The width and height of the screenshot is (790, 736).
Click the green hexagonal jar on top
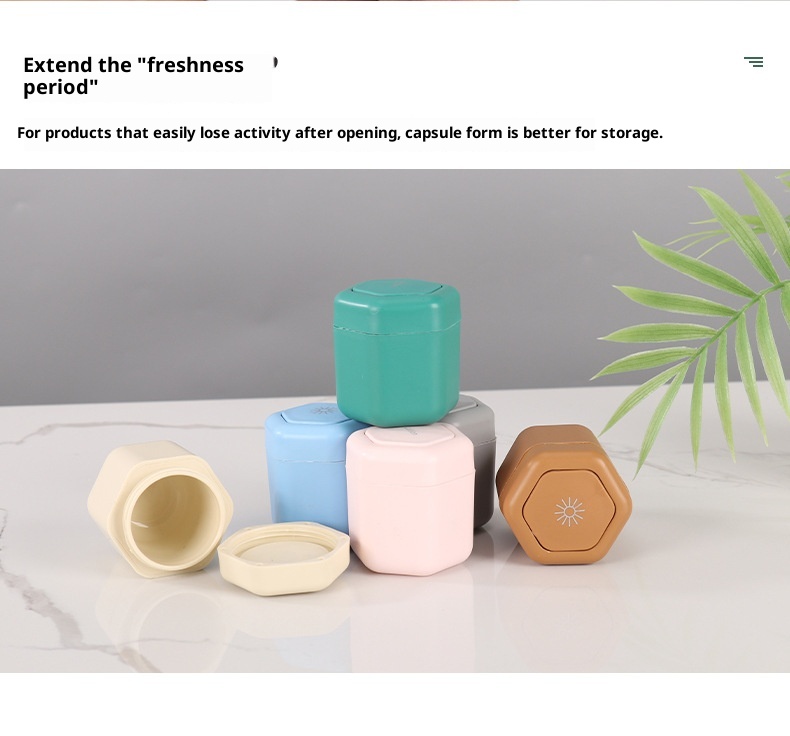(x=397, y=353)
